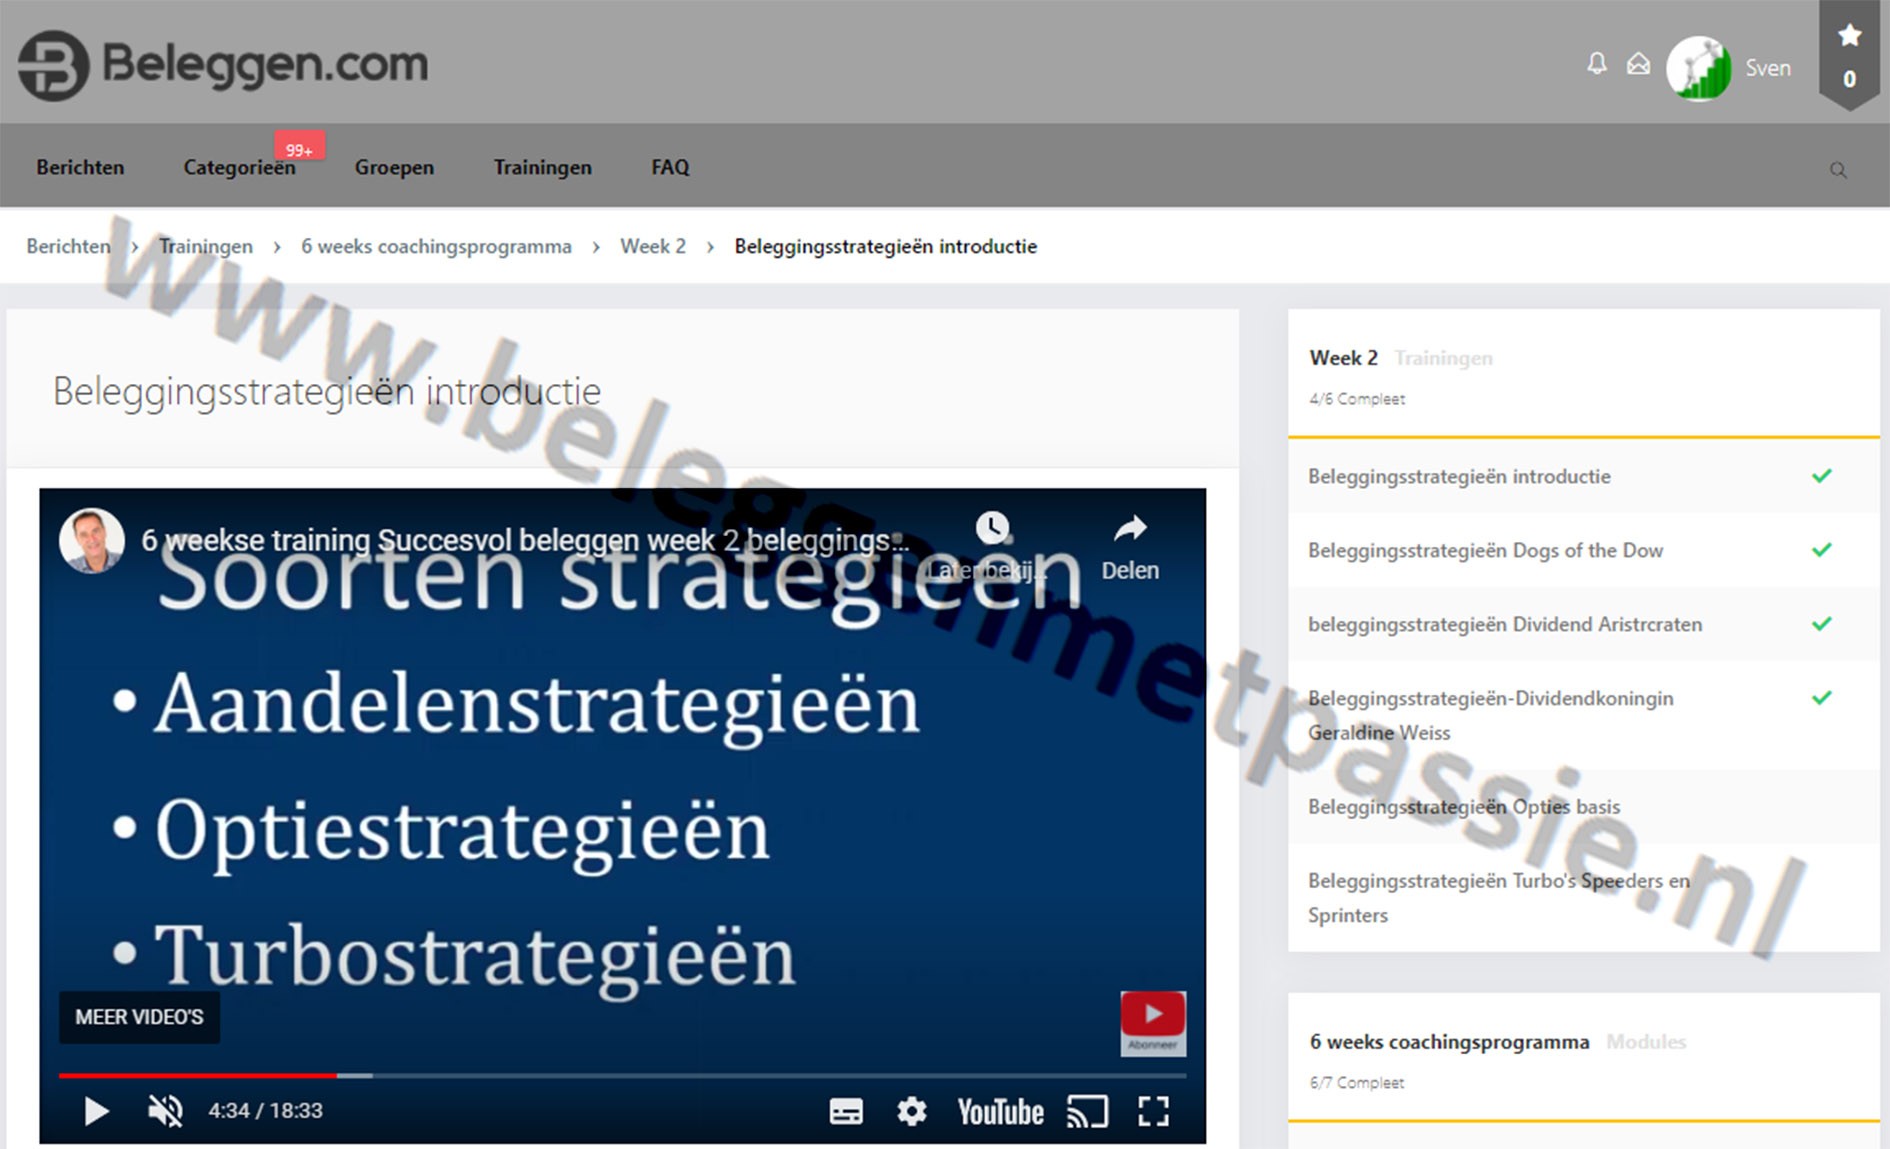
Task: Play the paused video
Action: click(x=96, y=1111)
